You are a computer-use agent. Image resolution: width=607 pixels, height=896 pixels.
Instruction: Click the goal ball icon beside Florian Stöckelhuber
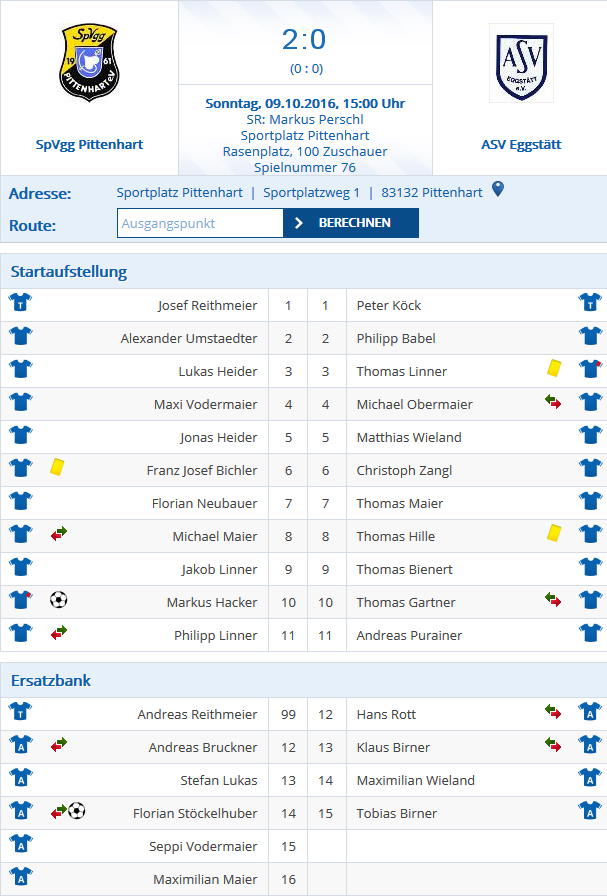[x=77, y=810]
